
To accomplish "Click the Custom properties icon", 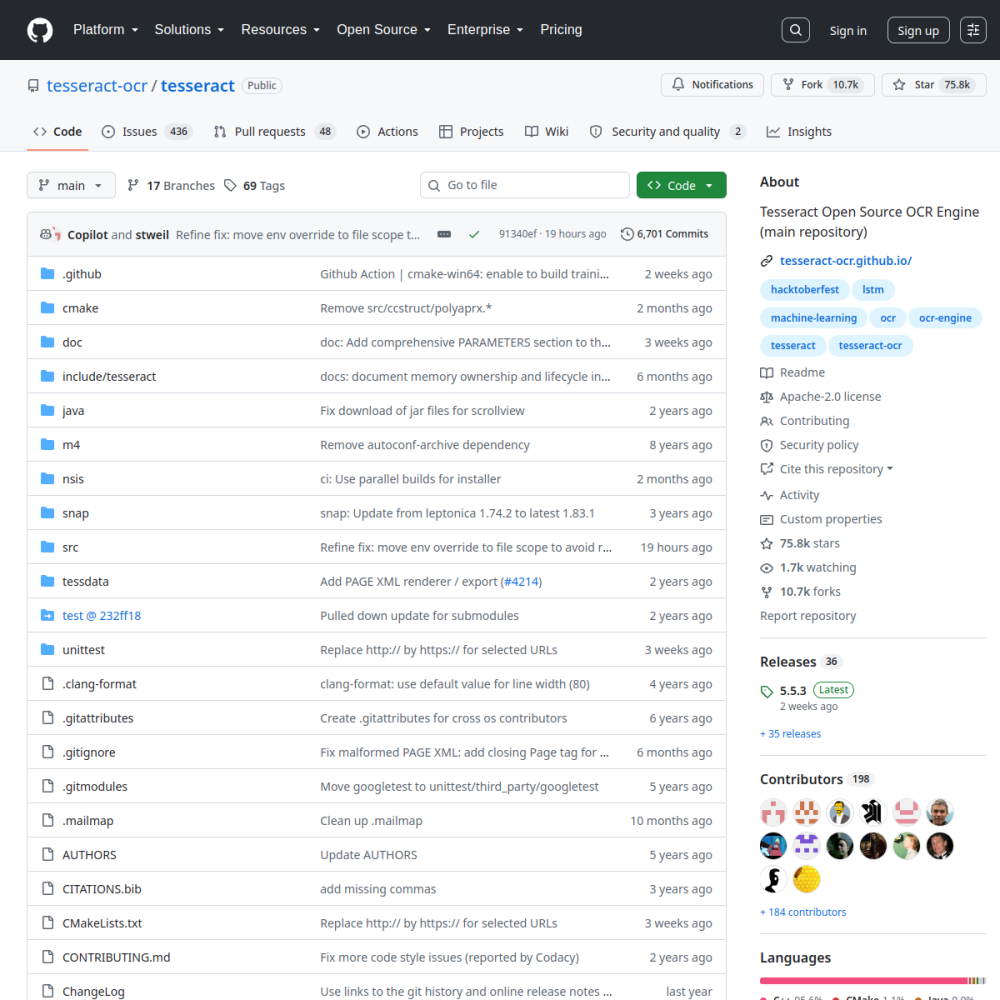I will tap(767, 520).
